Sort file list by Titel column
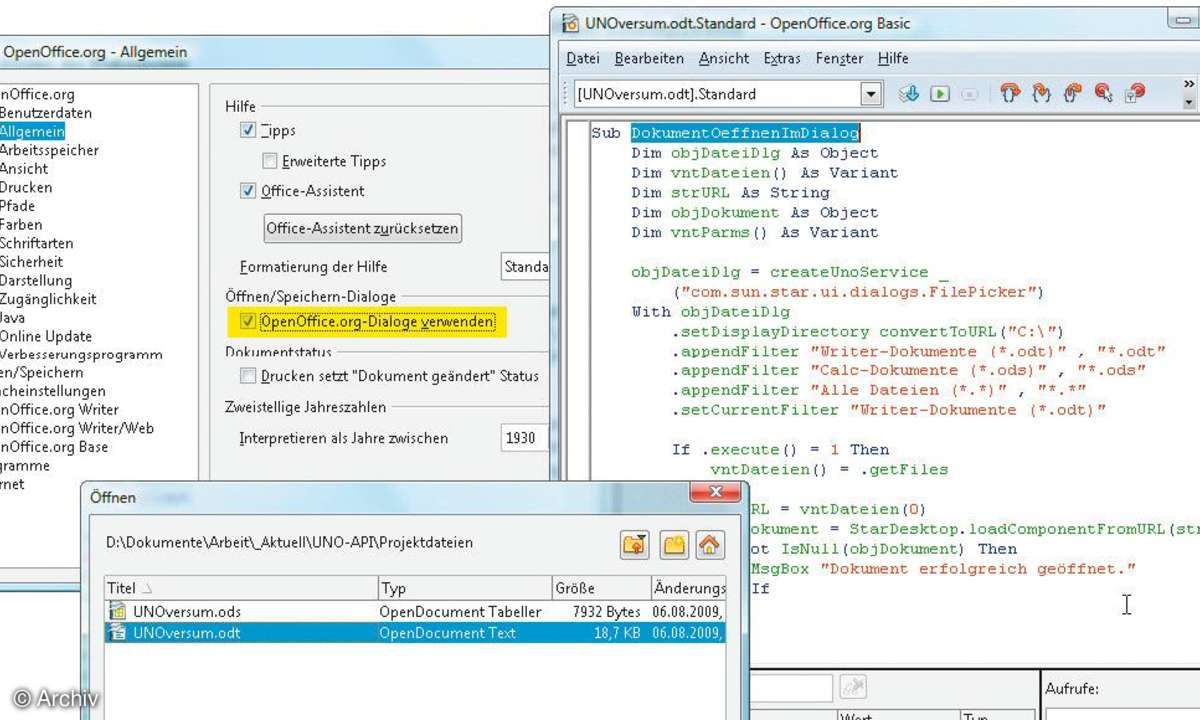The image size is (1200, 720). pos(241,588)
